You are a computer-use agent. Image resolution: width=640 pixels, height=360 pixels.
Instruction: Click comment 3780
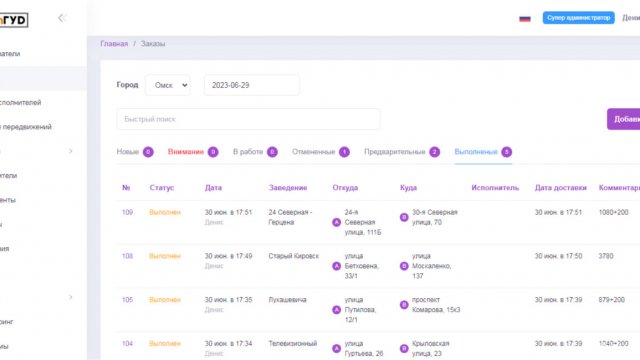[x=606, y=256]
